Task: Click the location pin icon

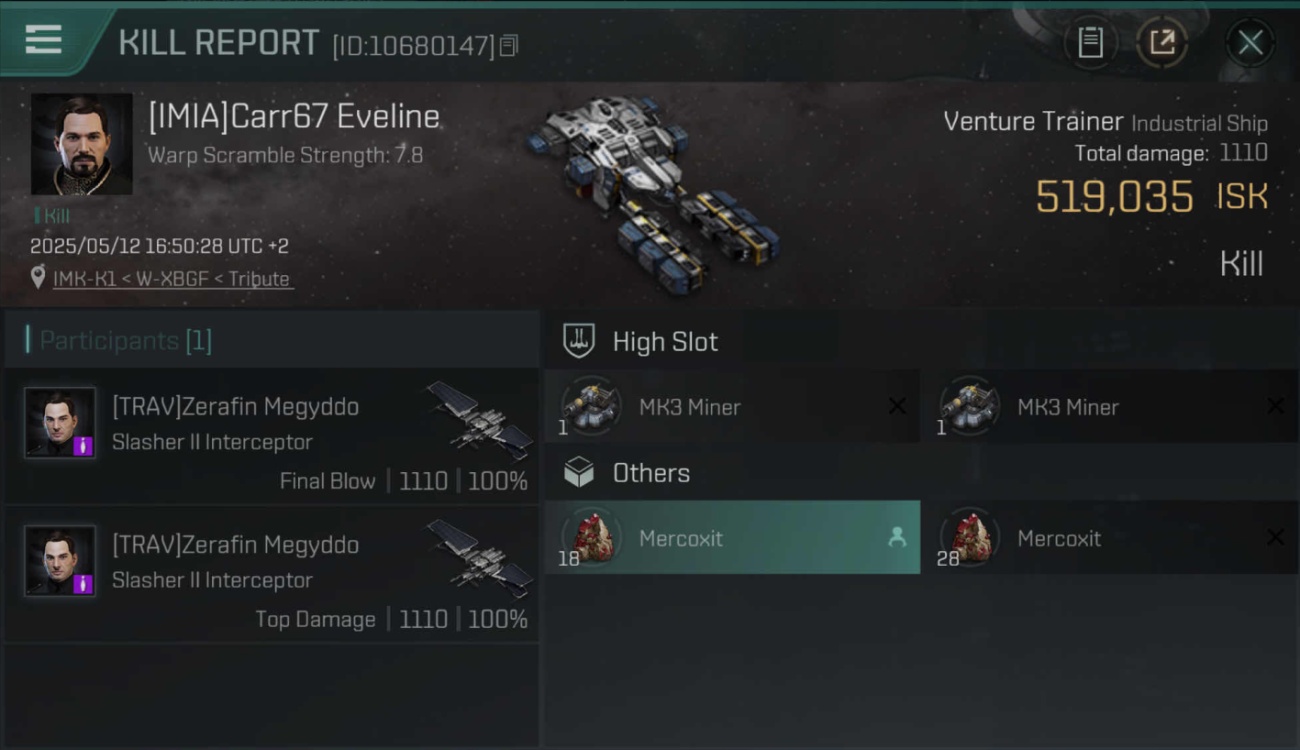Action: [x=38, y=278]
